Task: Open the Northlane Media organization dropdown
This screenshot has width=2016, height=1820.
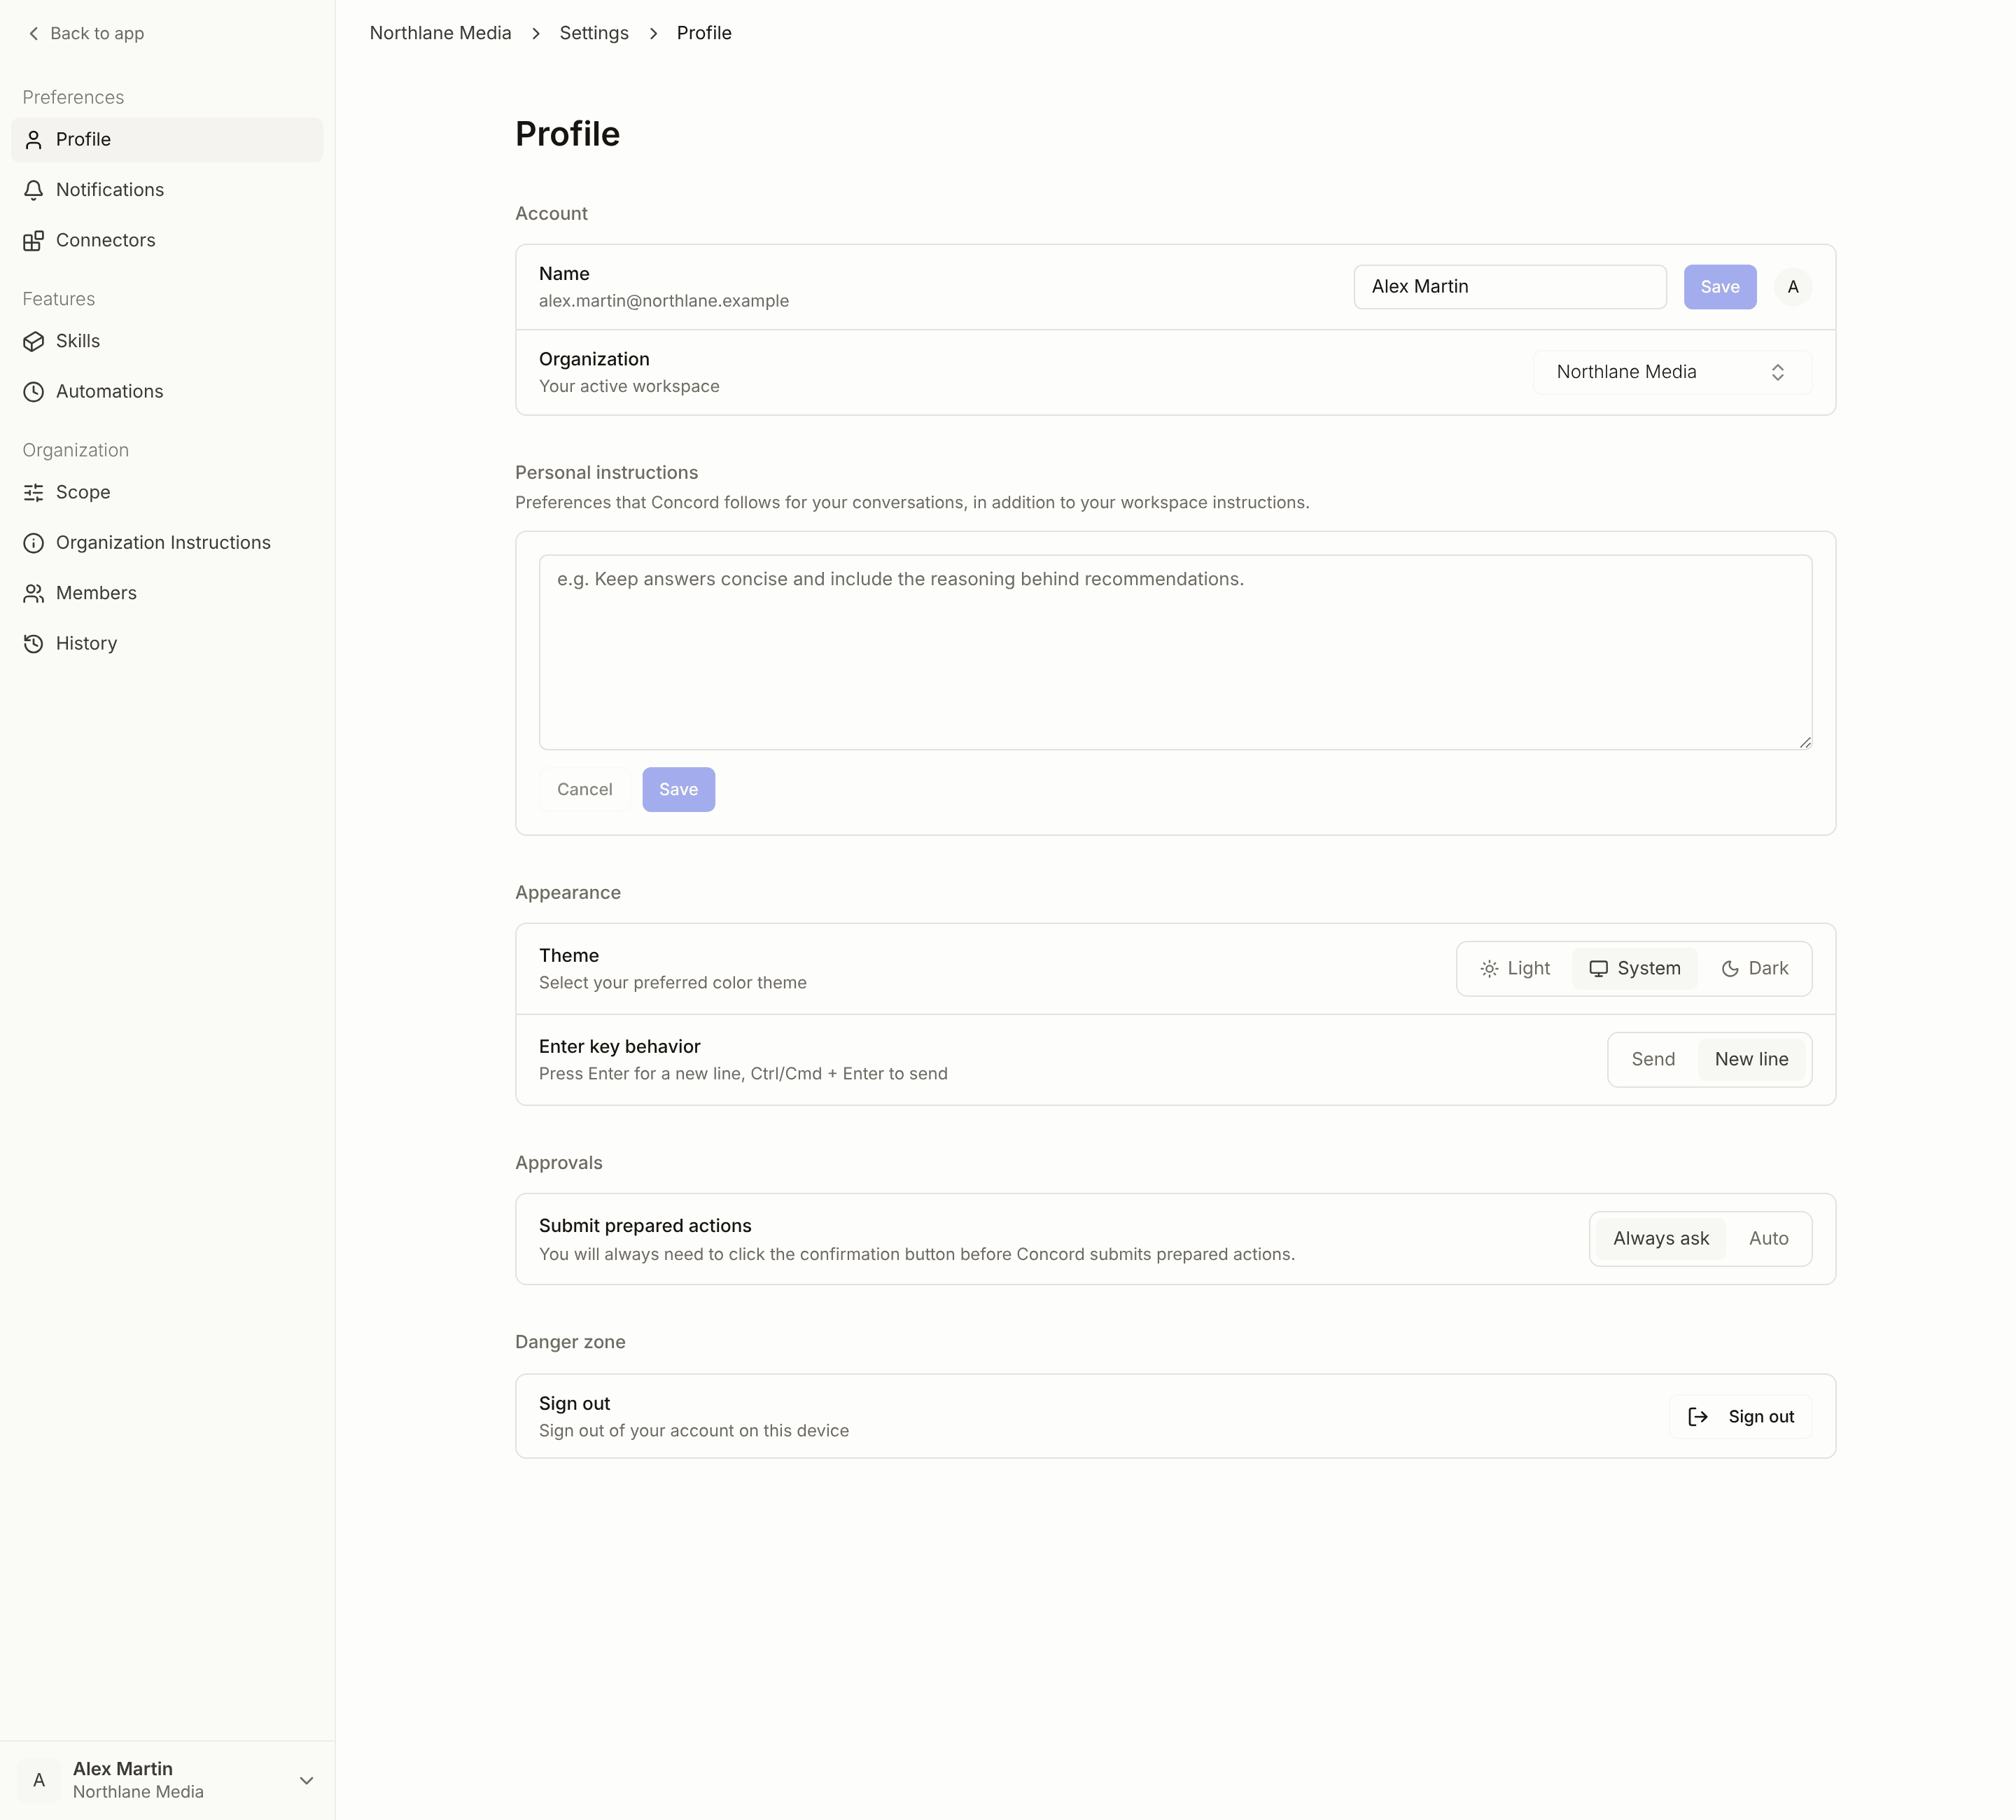Action: click(1672, 372)
